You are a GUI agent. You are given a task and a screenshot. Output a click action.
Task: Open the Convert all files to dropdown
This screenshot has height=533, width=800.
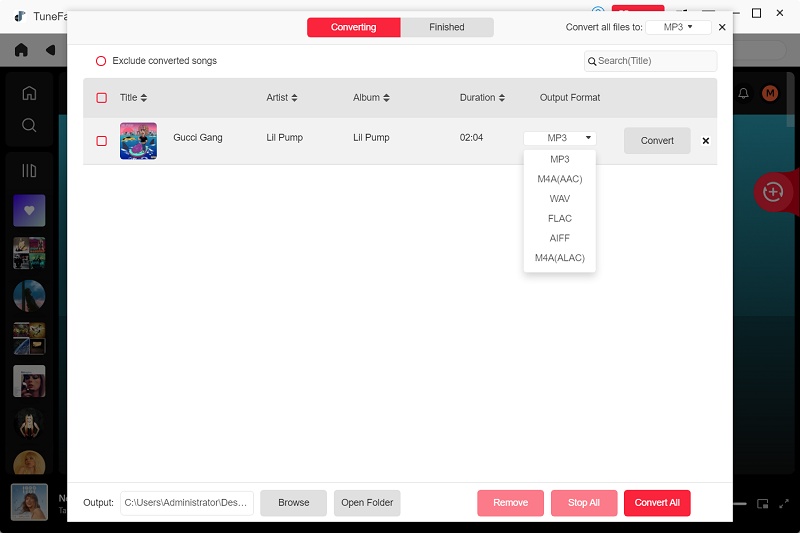(x=678, y=27)
